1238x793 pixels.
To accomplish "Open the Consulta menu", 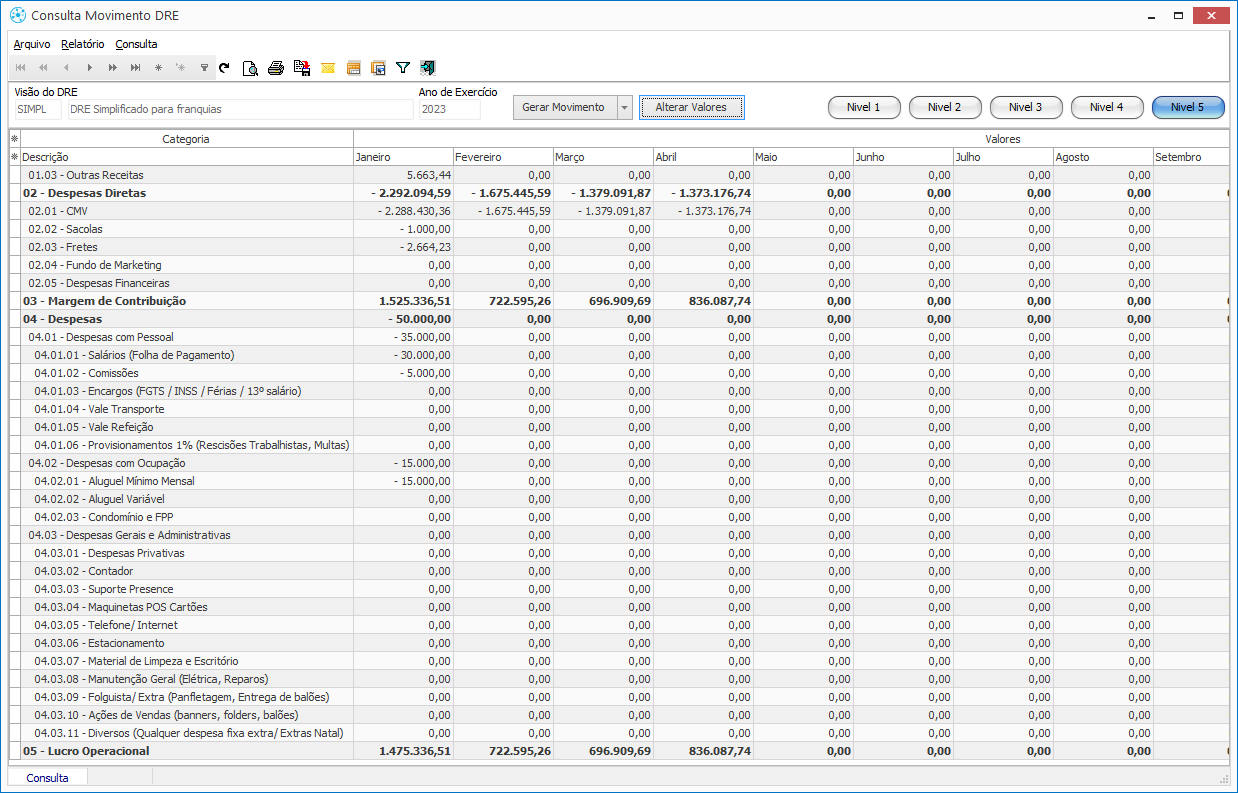I will tap(136, 44).
